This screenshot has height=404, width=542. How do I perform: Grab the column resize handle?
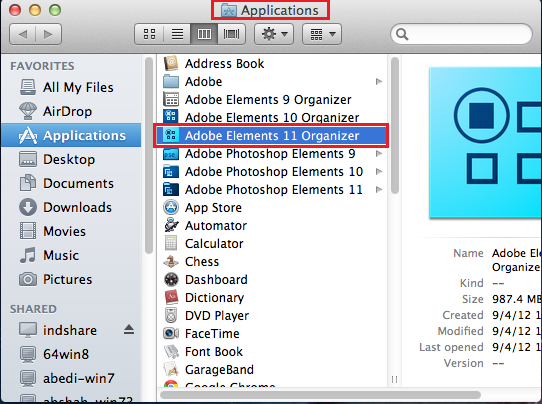pos(394,379)
